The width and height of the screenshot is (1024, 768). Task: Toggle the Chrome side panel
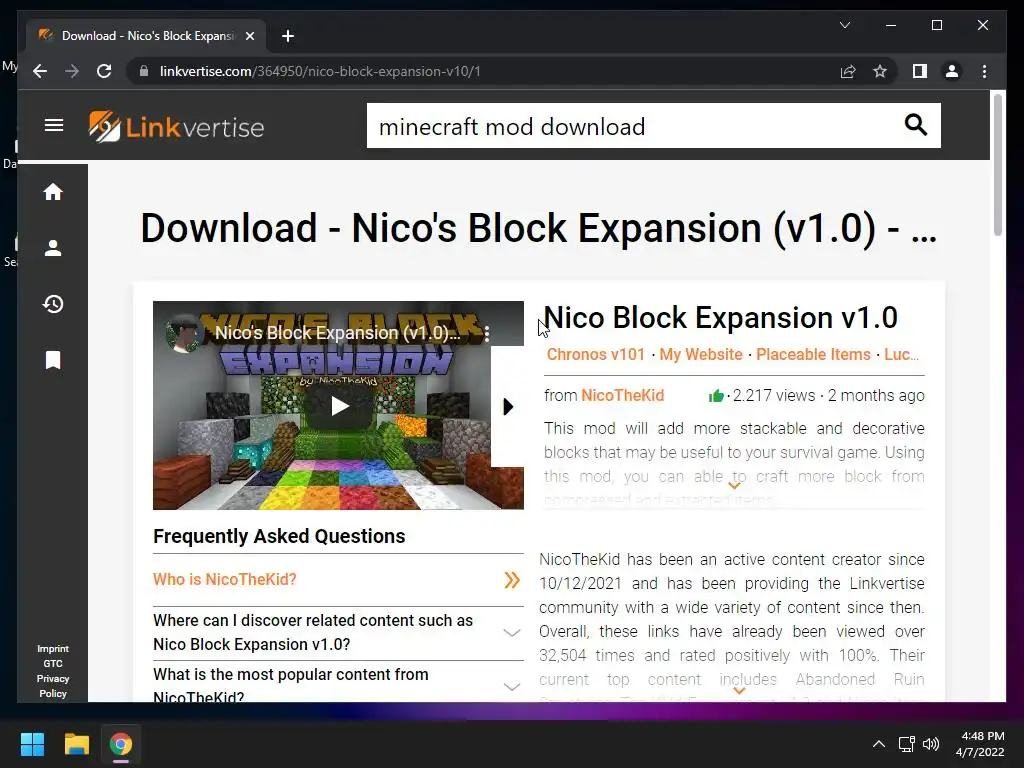(x=920, y=71)
